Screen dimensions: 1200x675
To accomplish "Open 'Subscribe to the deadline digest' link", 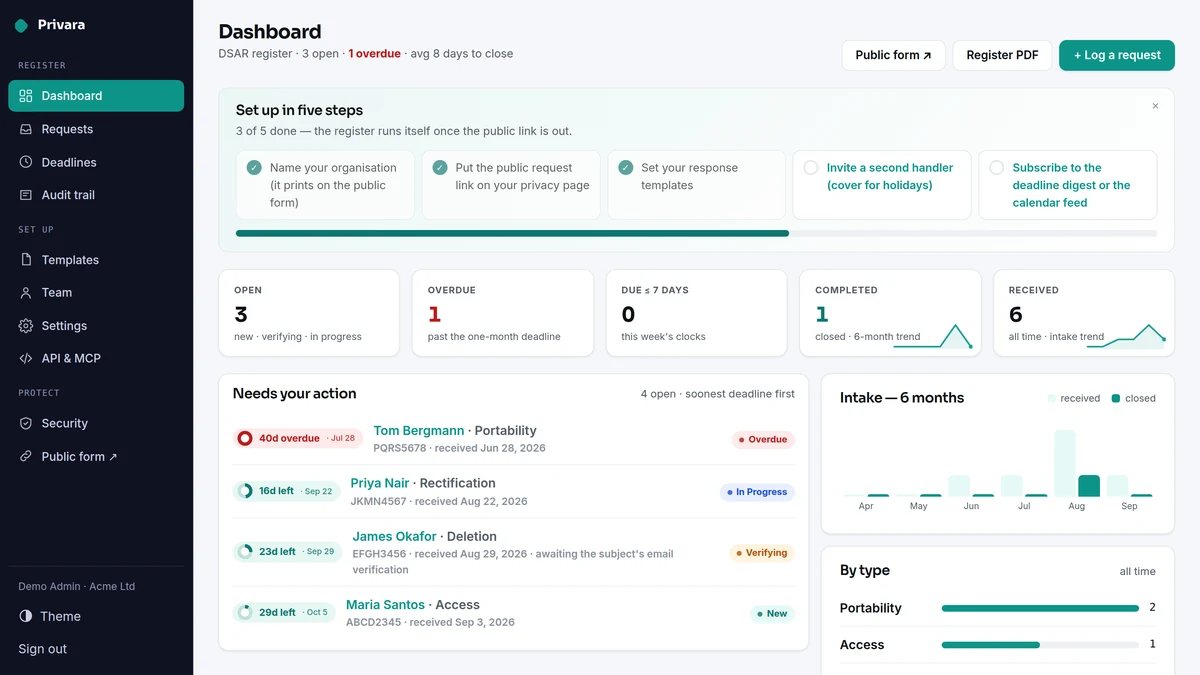I will click(1071, 185).
